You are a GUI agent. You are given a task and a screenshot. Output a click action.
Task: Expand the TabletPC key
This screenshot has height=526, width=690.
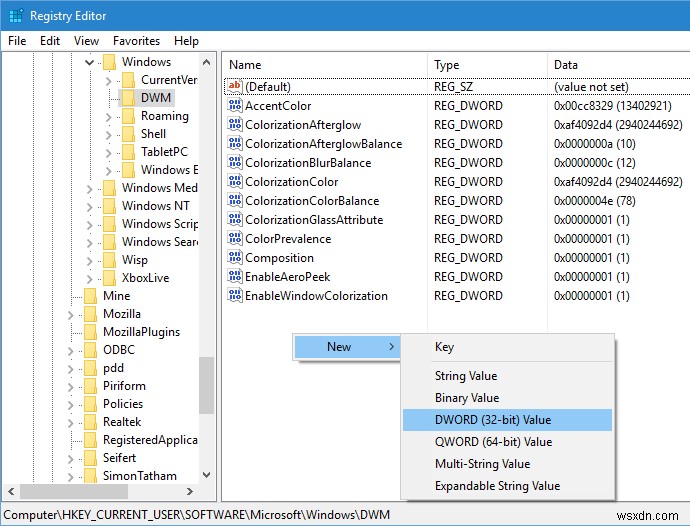tap(109, 153)
